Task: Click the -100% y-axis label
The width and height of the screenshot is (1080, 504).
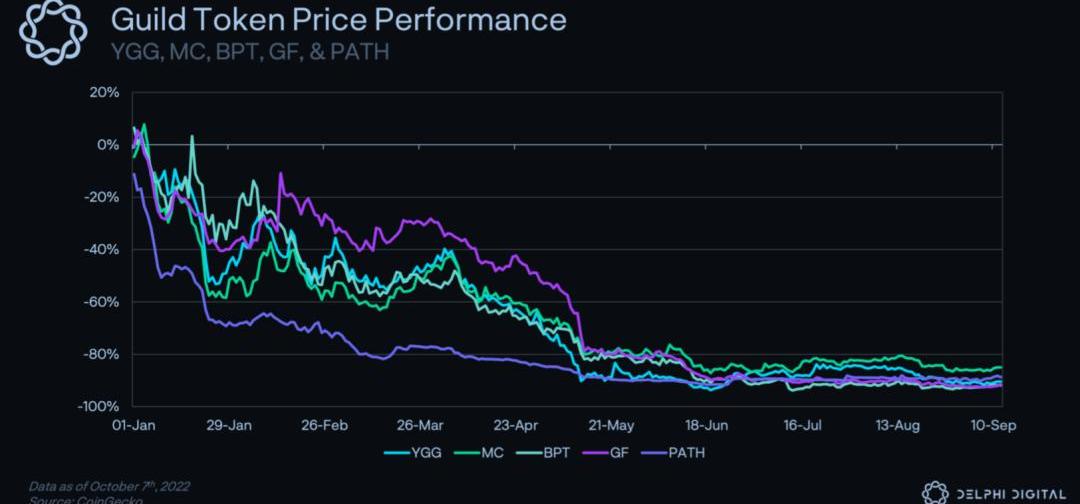Action: 99,406
